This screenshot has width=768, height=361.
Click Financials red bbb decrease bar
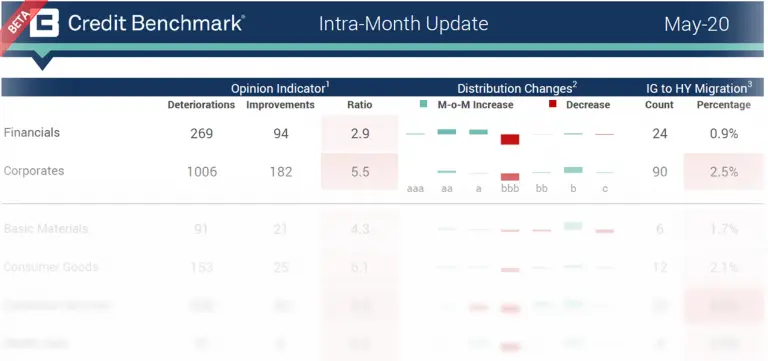tap(510, 139)
